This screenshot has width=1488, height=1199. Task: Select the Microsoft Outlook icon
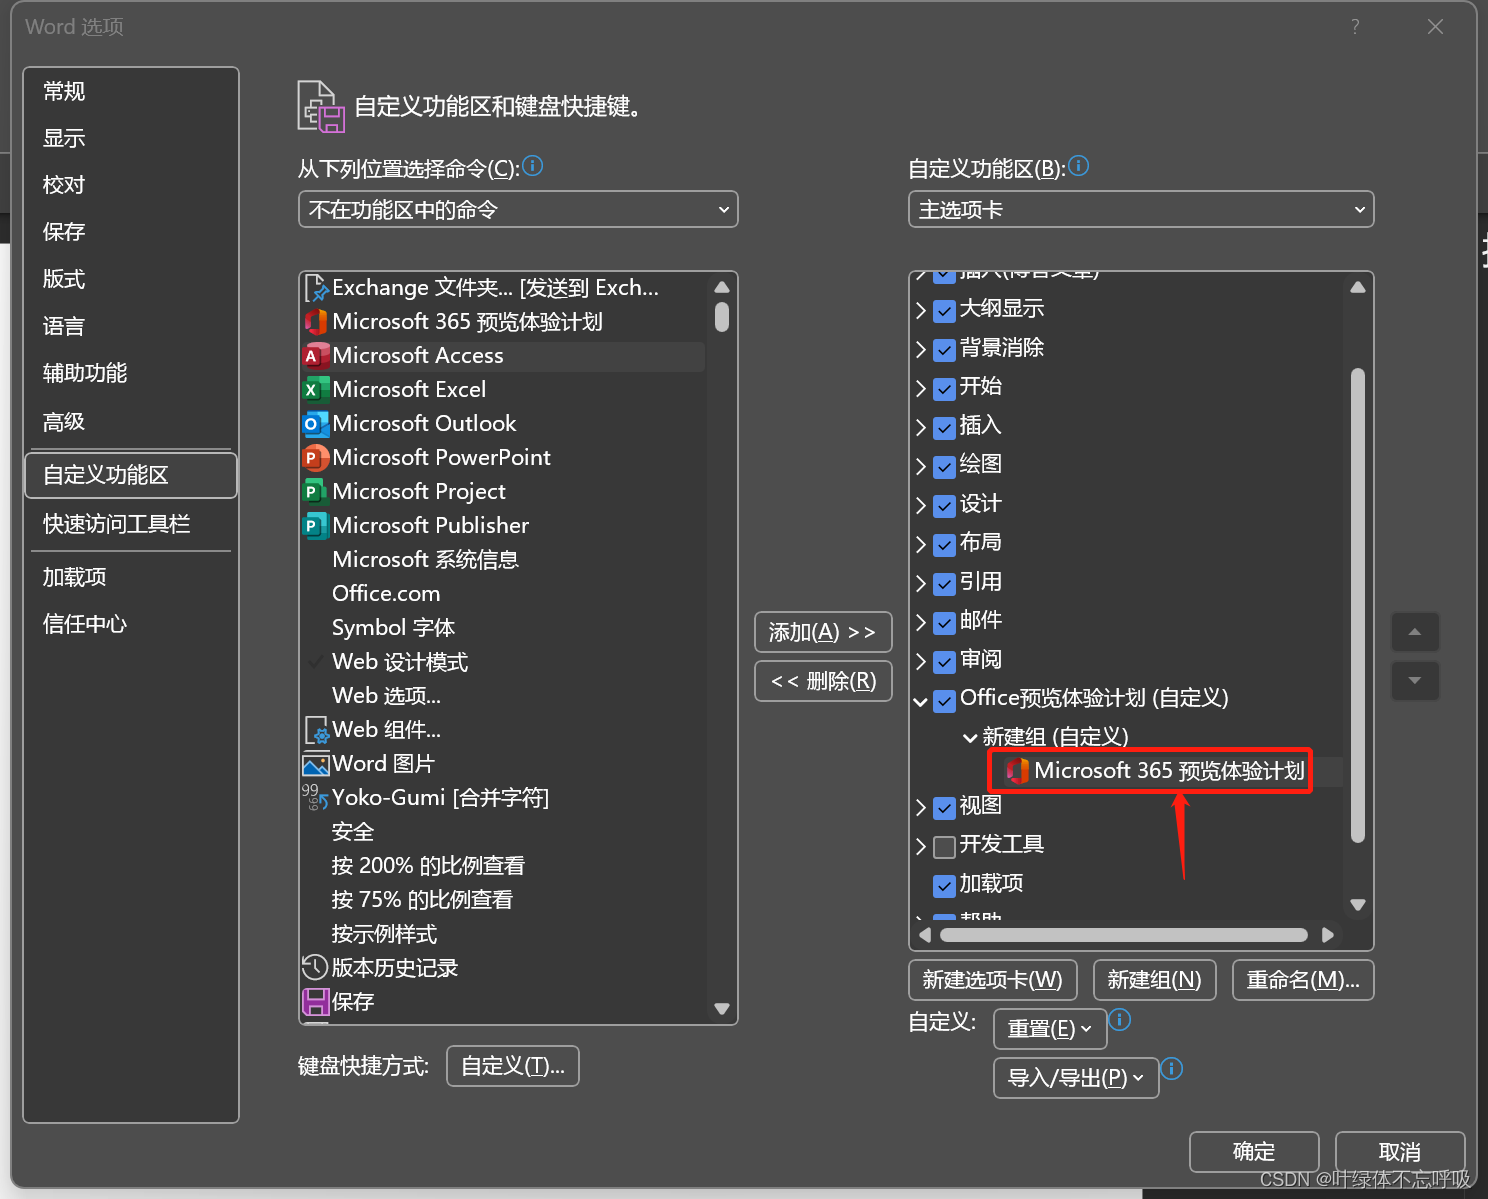tap(315, 424)
